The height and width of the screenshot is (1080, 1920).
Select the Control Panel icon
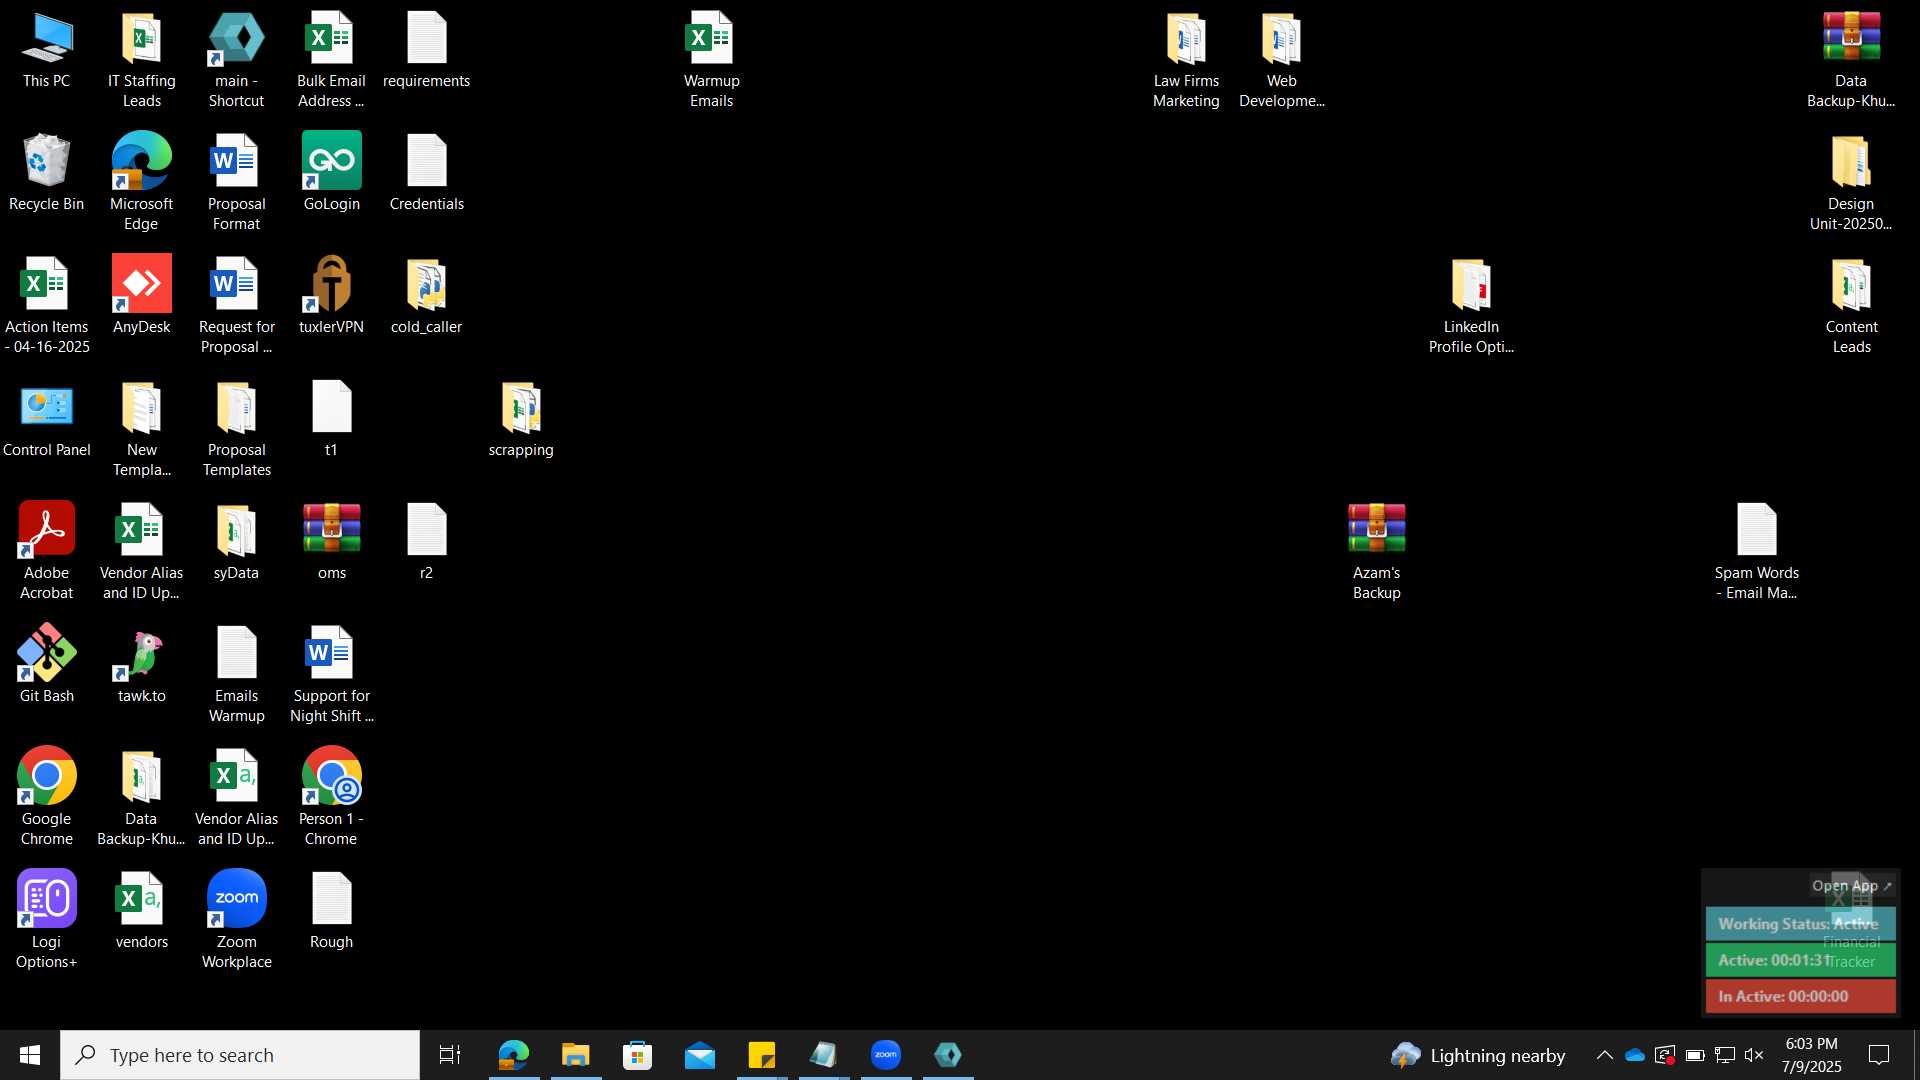tap(47, 420)
